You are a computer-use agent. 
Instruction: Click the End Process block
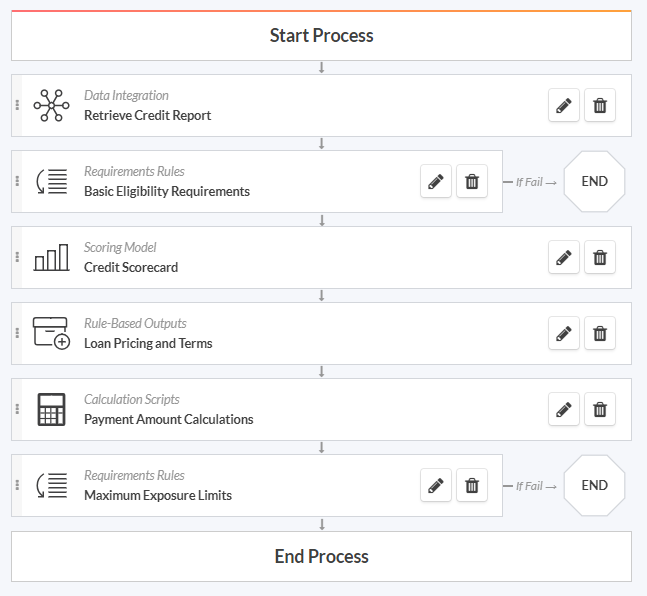(321, 556)
